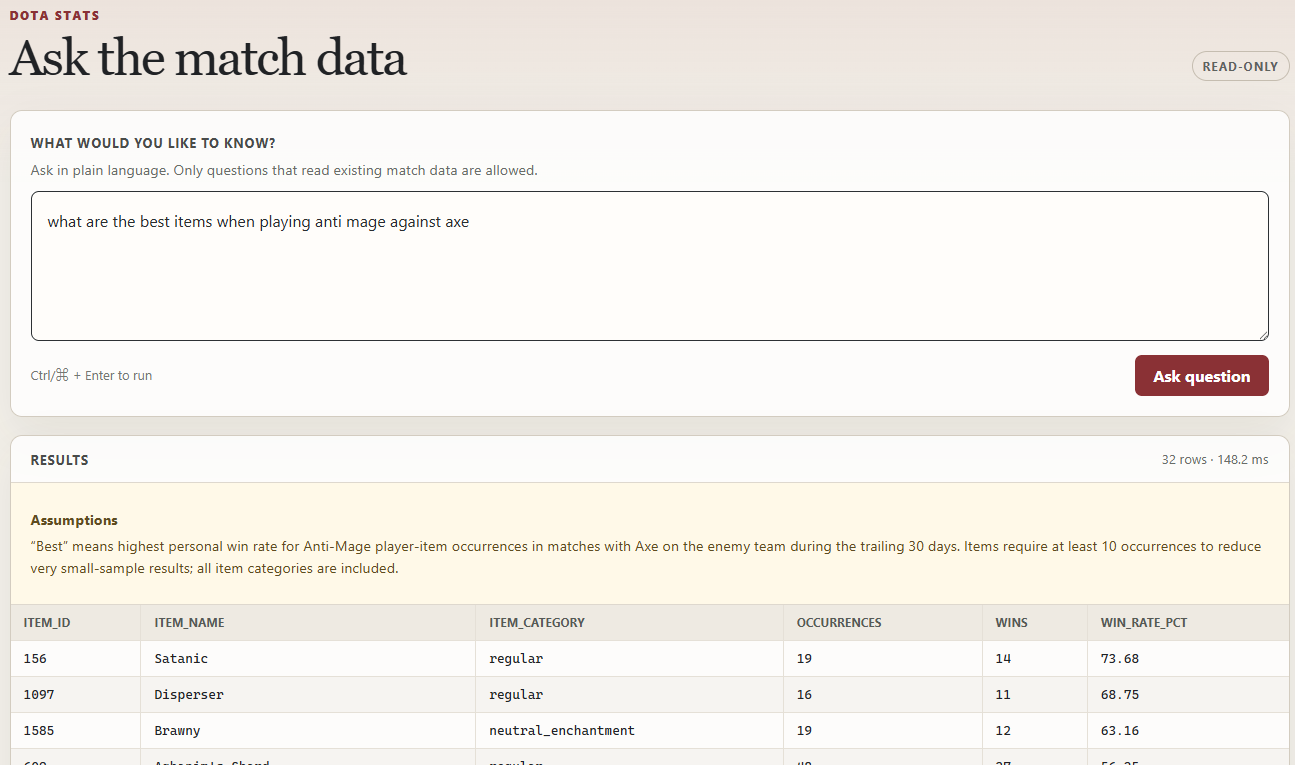
Task: Click the WIN_RATE_PCT column header
Action: 1188,622
